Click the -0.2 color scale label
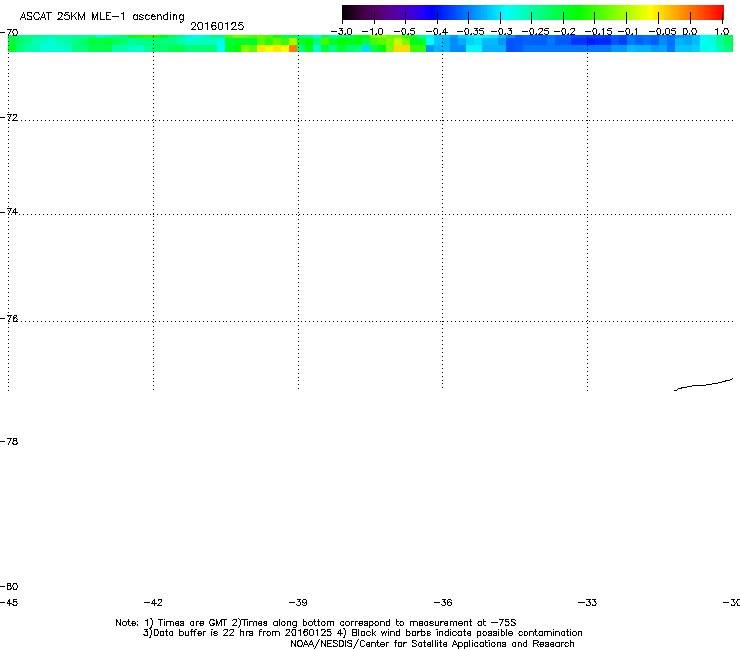The image size is (740, 650). pos(565,32)
